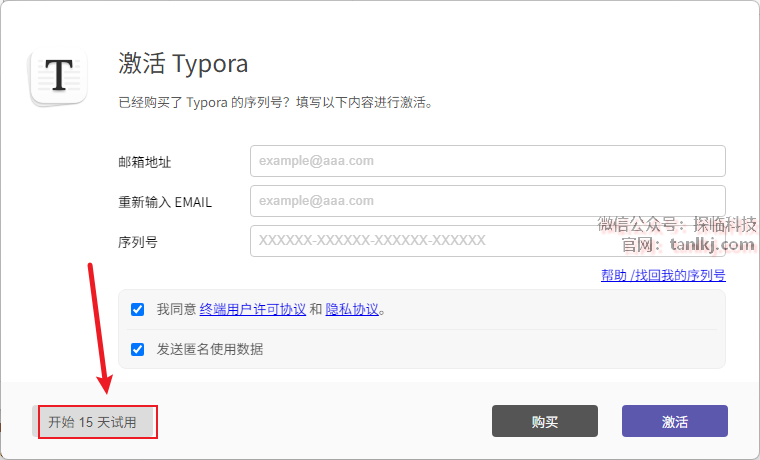Focus the 重新输入 EMAIL input field
The image size is (760, 460).
488,201
